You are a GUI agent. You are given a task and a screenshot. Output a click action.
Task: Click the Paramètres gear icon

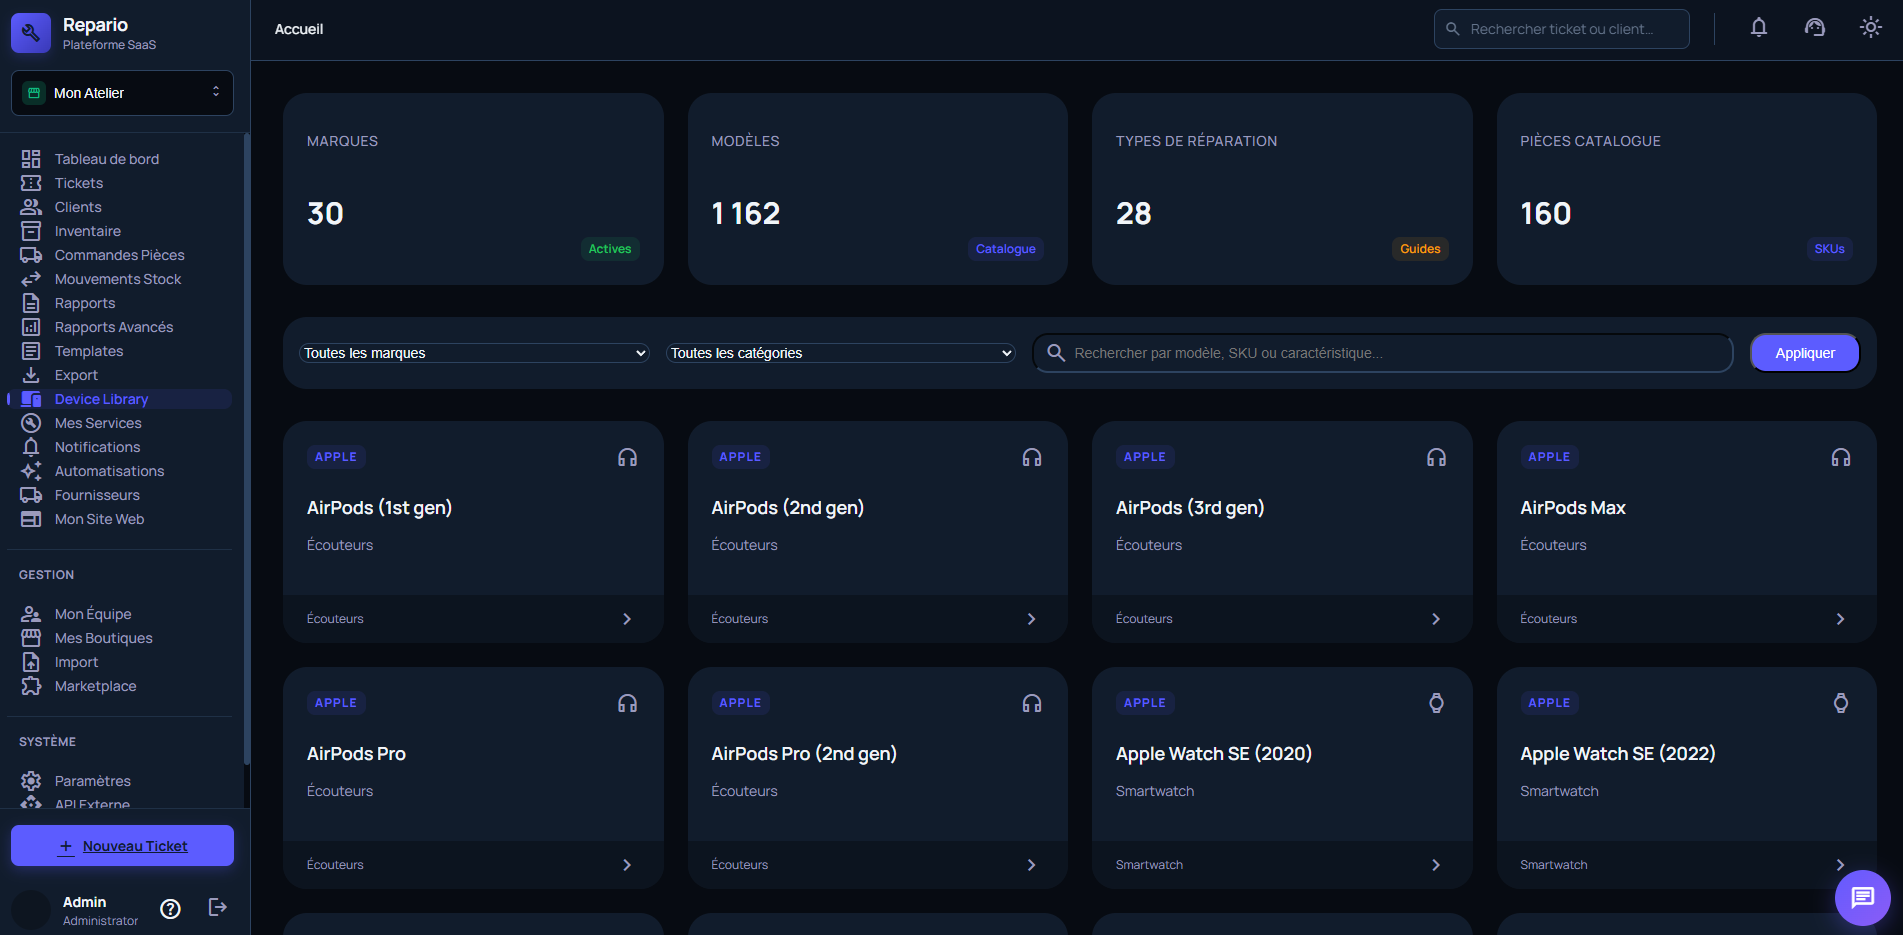31,781
